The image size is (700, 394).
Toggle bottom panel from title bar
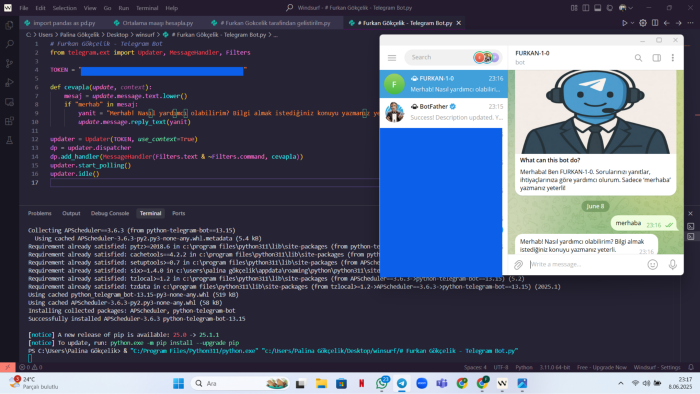[598, 8]
